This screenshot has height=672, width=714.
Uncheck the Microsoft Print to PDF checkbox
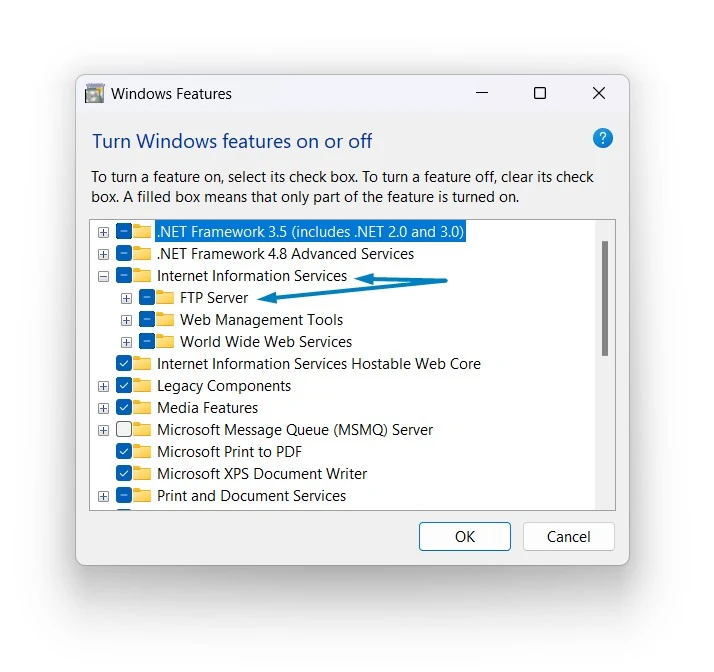(124, 451)
